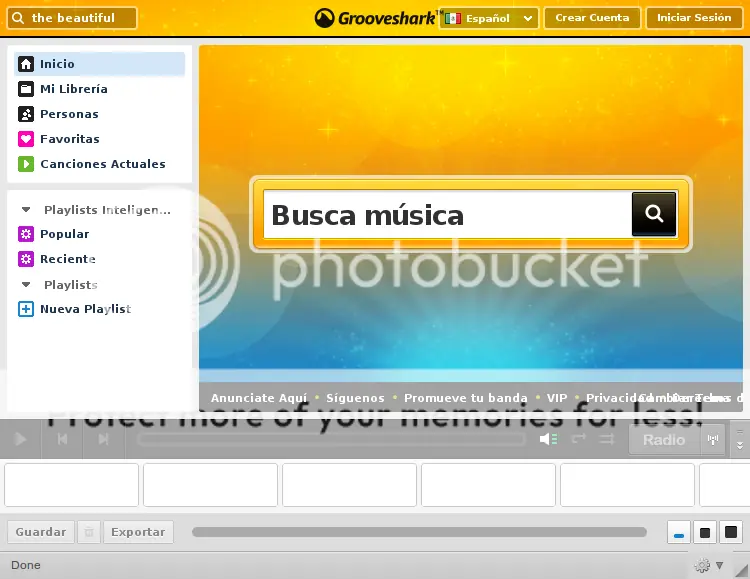Skip to the previous song
This screenshot has height=579, width=750.
62,439
